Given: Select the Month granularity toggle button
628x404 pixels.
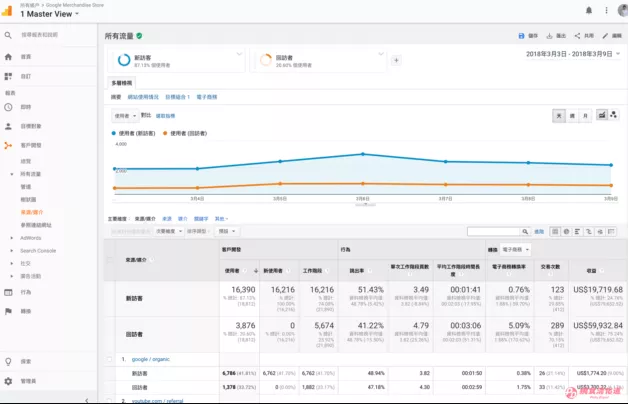Looking at the screenshot, I should [585, 116].
